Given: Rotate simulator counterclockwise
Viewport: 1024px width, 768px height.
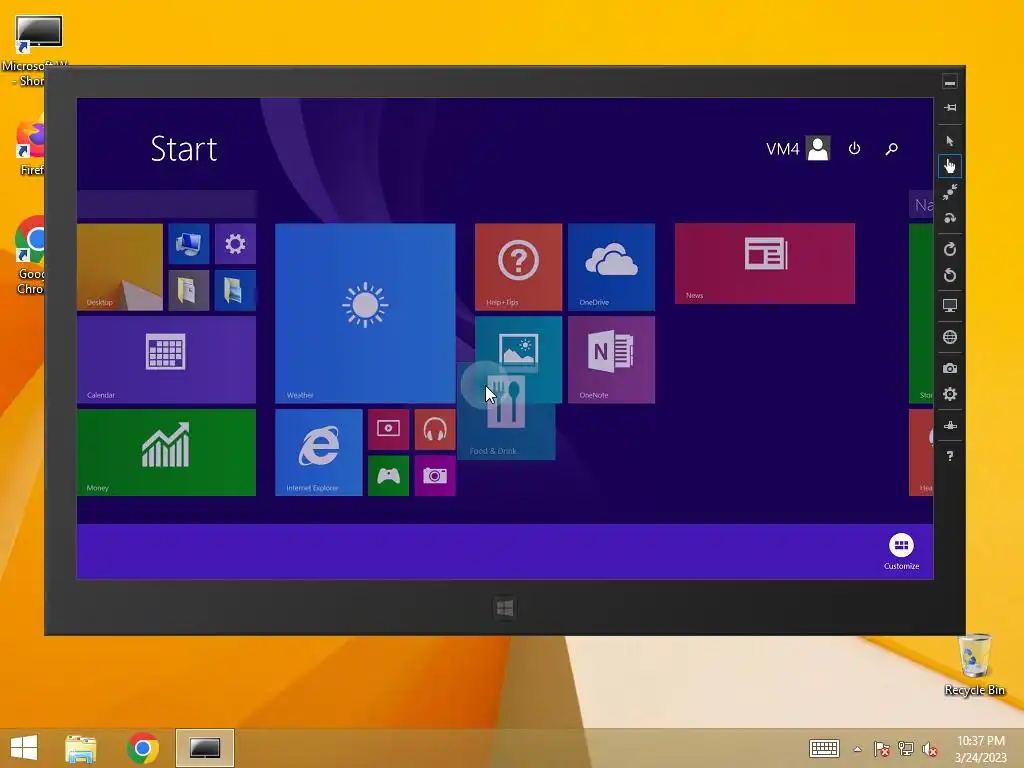Looking at the screenshot, I should tap(950, 276).
